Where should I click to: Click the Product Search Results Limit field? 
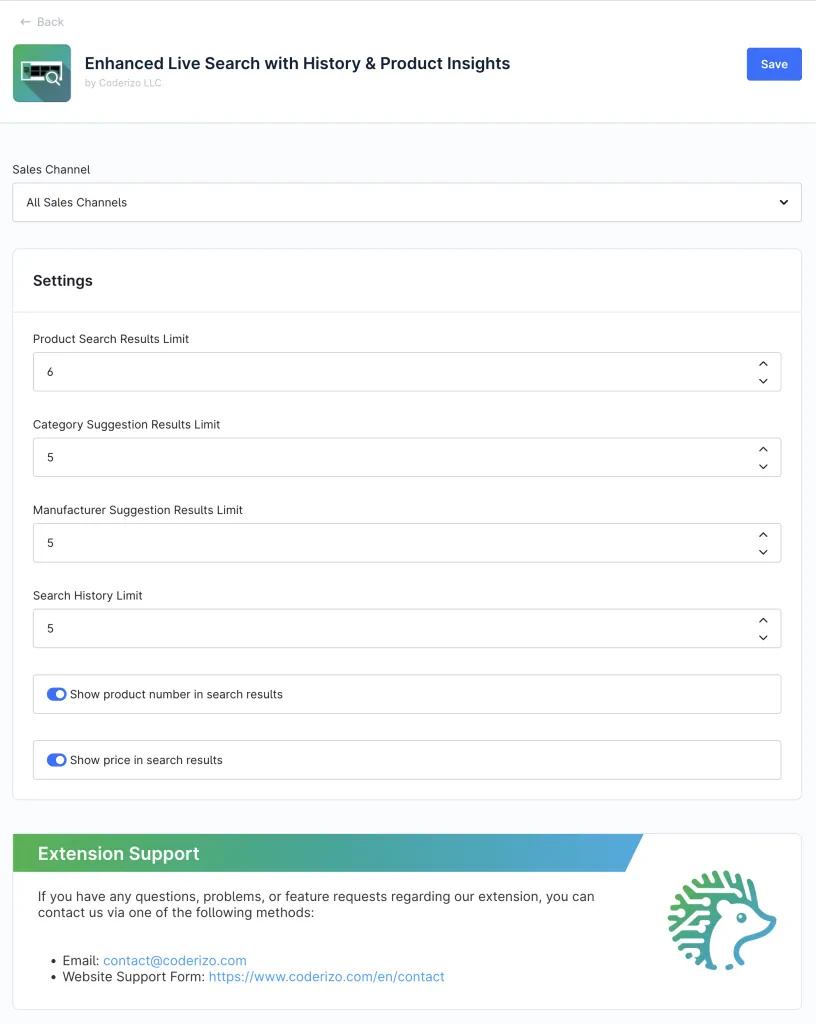point(390,372)
